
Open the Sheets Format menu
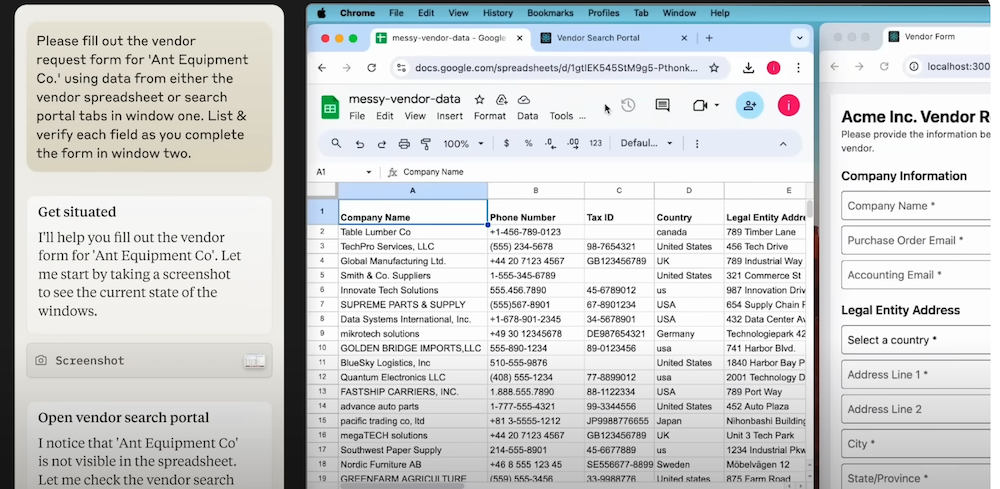pyautogui.click(x=490, y=116)
